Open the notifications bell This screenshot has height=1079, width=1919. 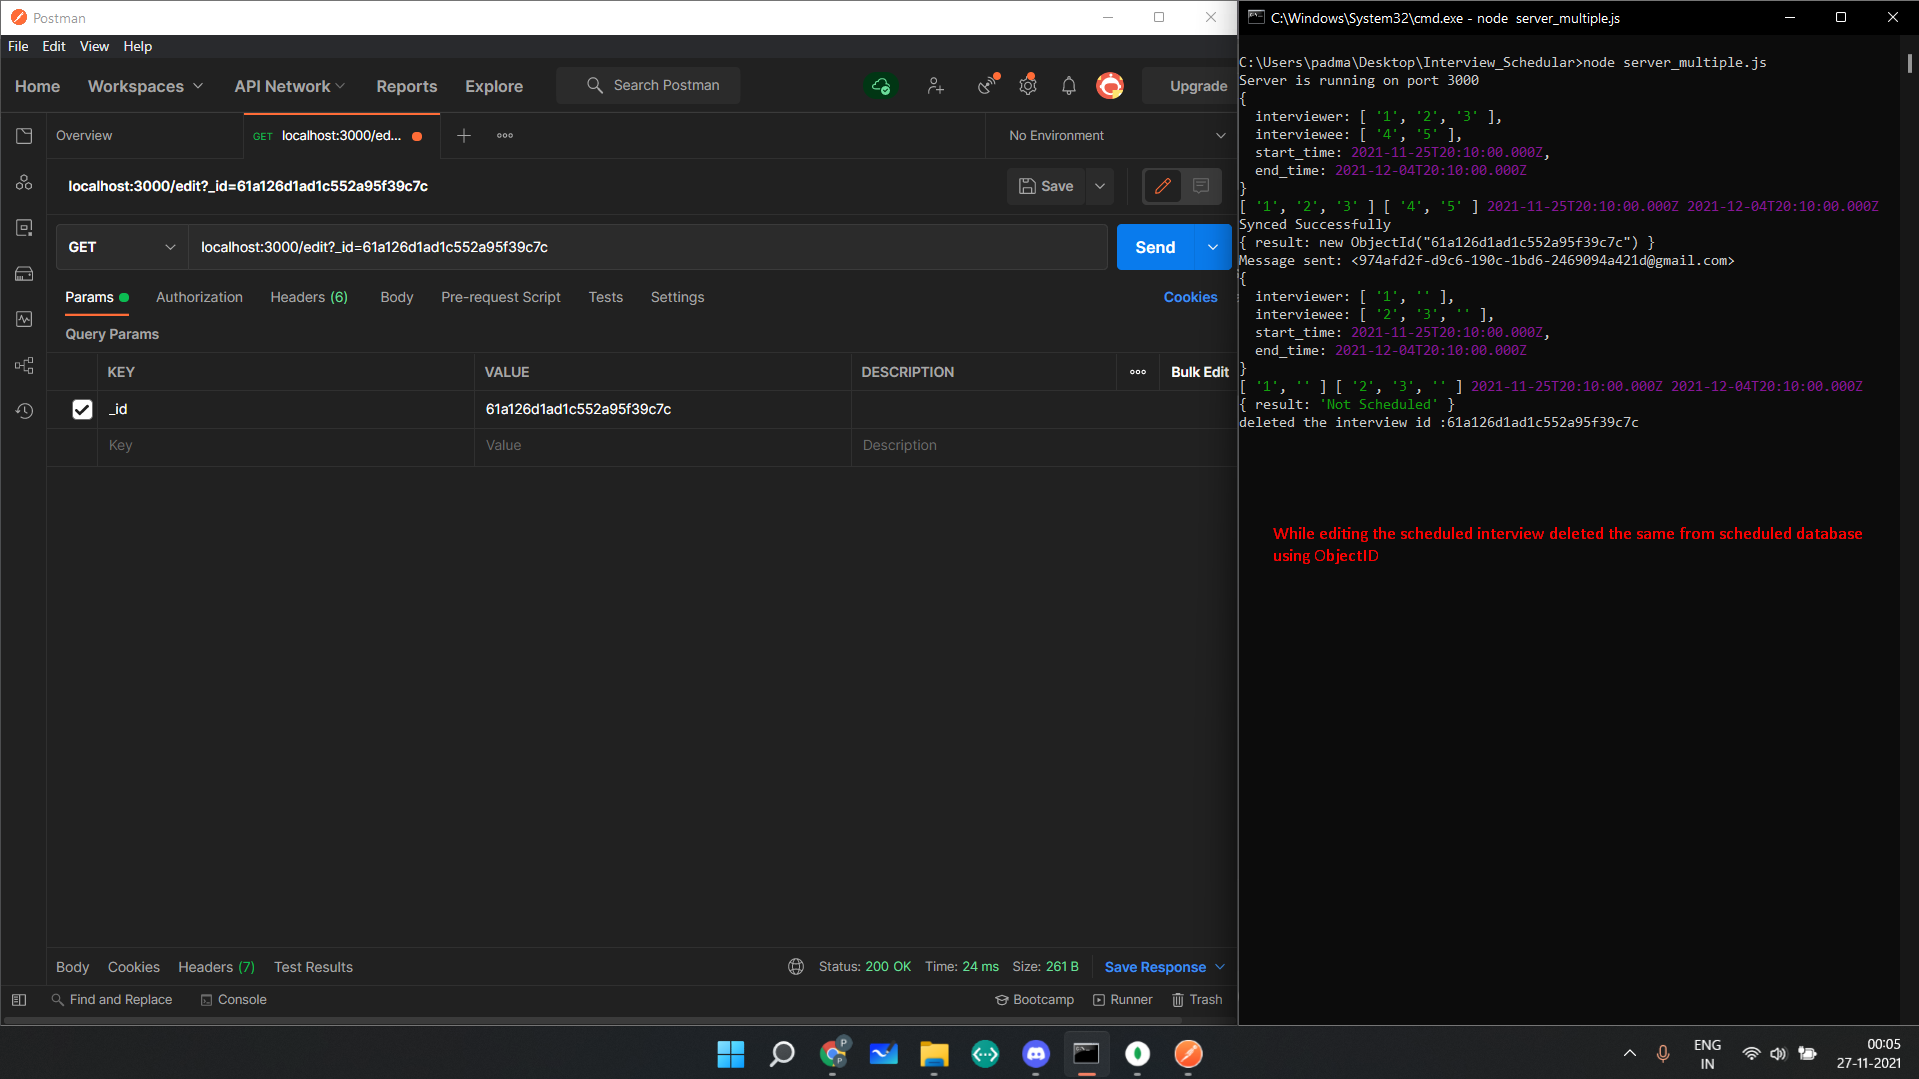1069,86
